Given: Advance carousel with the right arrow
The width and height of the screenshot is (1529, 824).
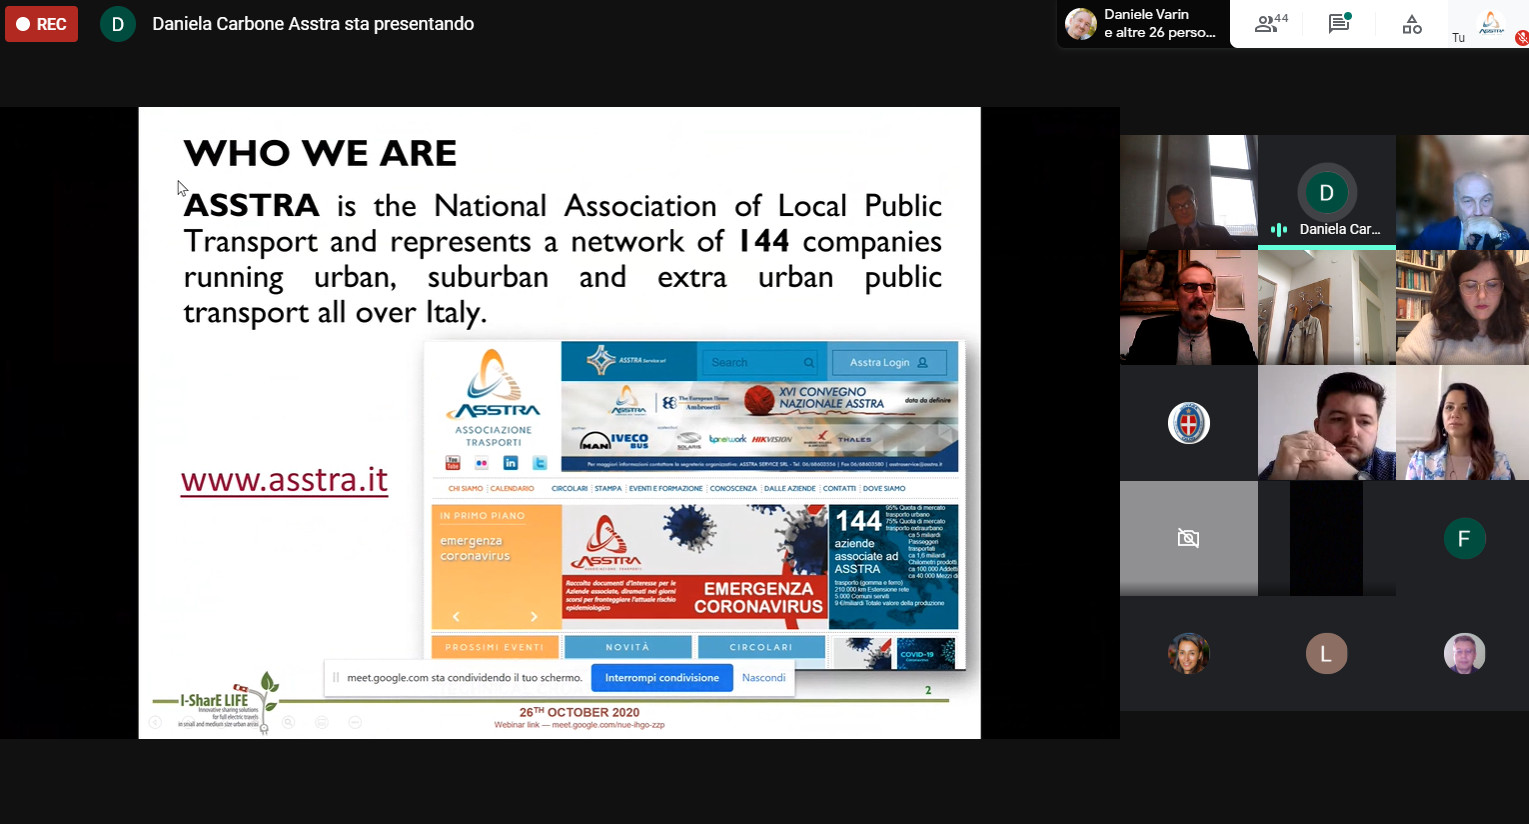Looking at the screenshot, I should click(x=533, y=616).
